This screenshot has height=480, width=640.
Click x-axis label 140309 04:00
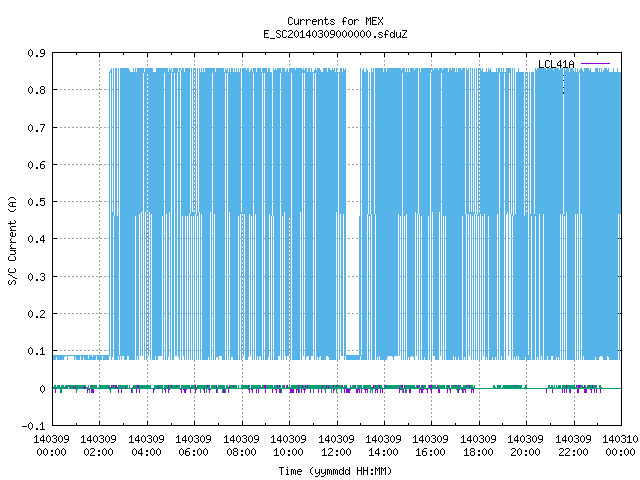146,446
